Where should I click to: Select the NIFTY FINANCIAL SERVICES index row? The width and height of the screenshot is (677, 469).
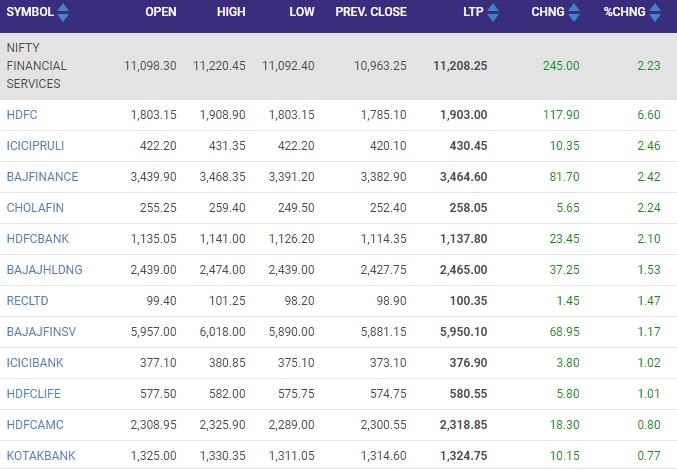(x=338, y=66)
